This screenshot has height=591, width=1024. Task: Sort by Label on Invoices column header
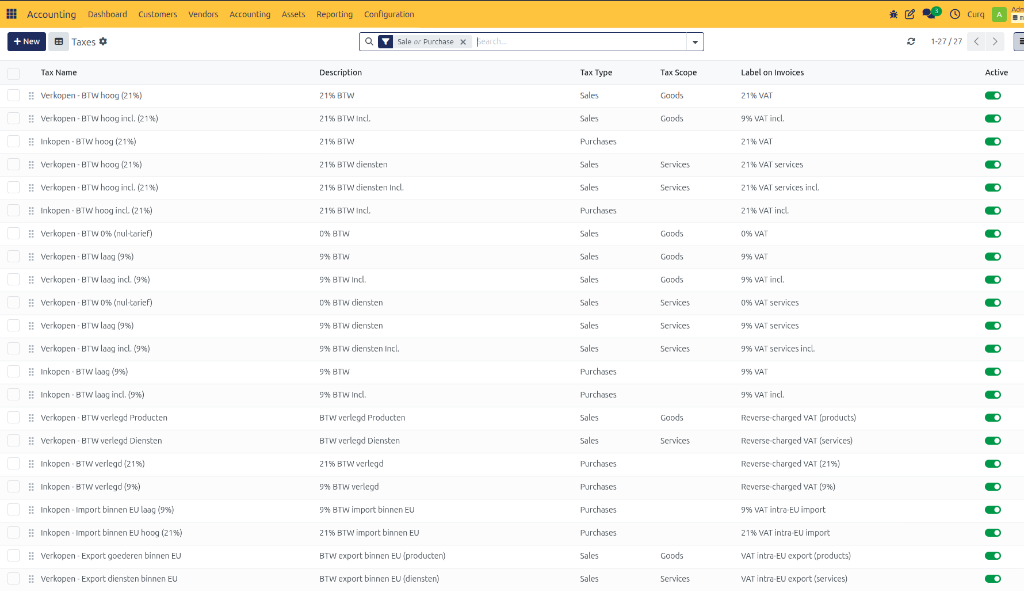pyautogui.click(x=772, y=72)
